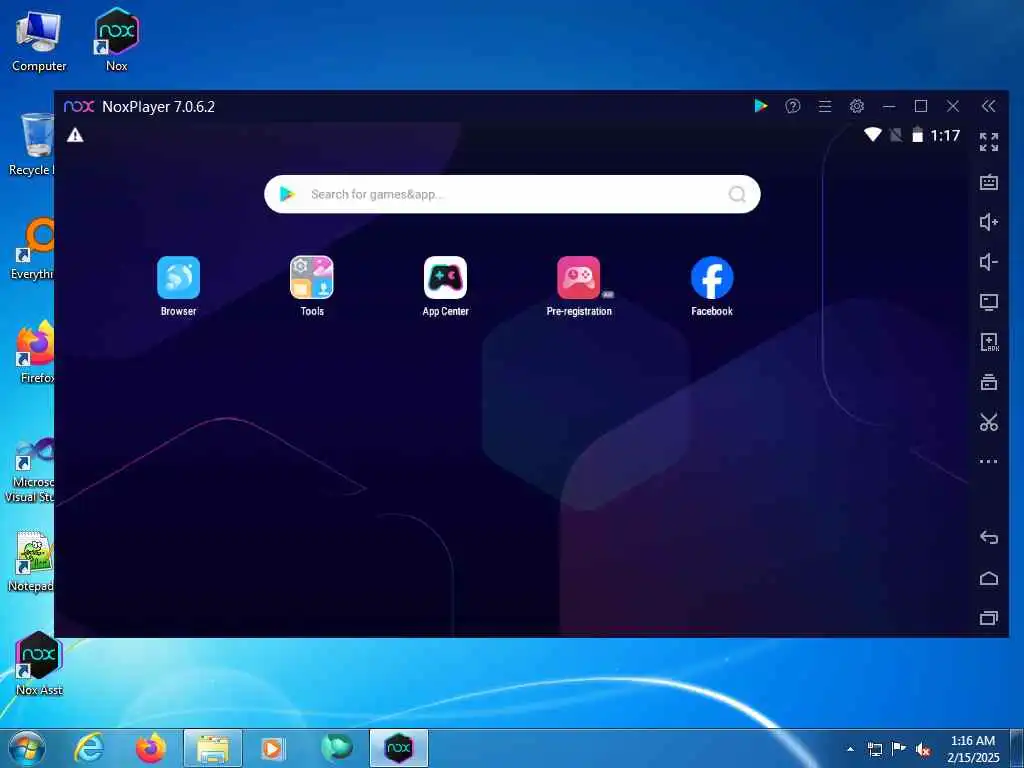Show hidden system tray icons arrow

point(850,749)
